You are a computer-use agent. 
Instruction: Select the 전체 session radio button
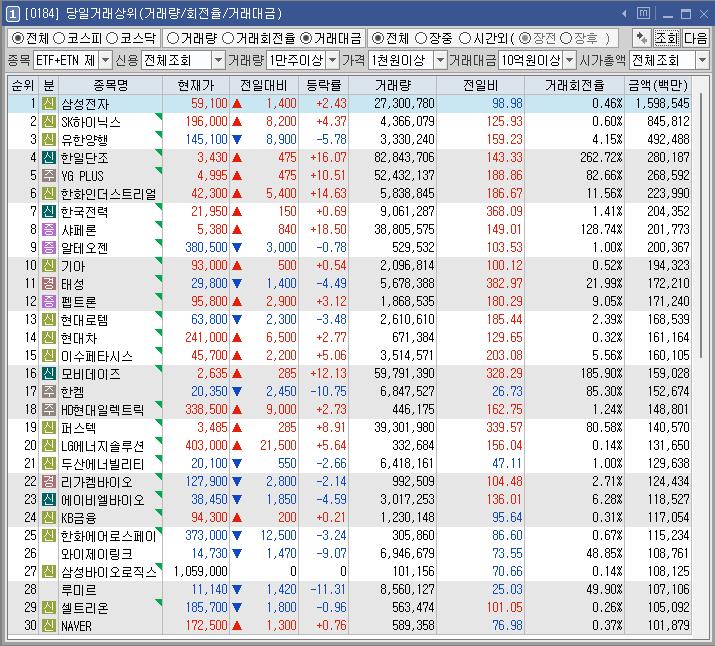(378, 38)
